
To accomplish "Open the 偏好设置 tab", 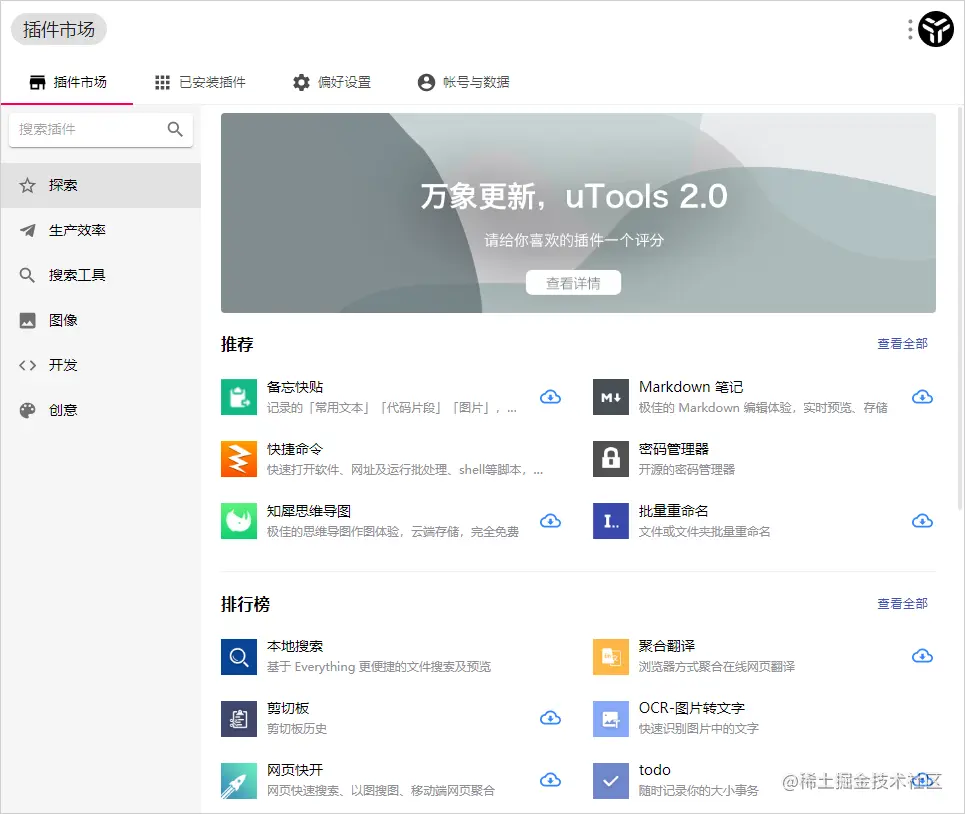I will coord(332,82).
